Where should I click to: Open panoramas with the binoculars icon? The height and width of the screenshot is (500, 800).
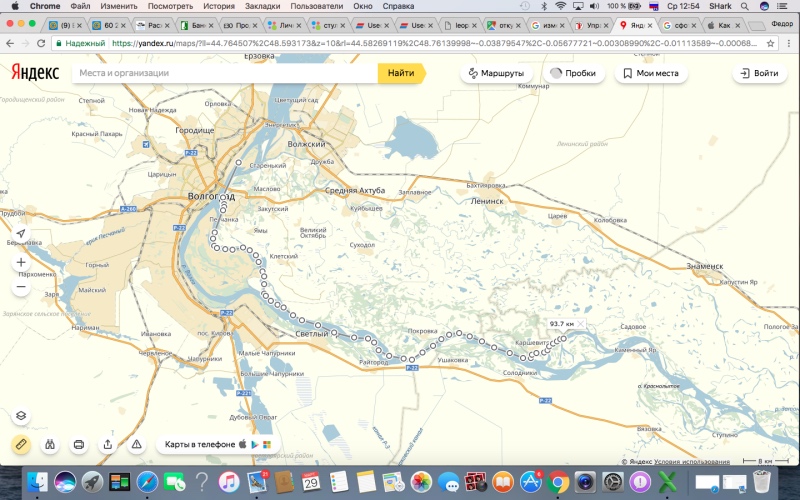click(50, 443)
